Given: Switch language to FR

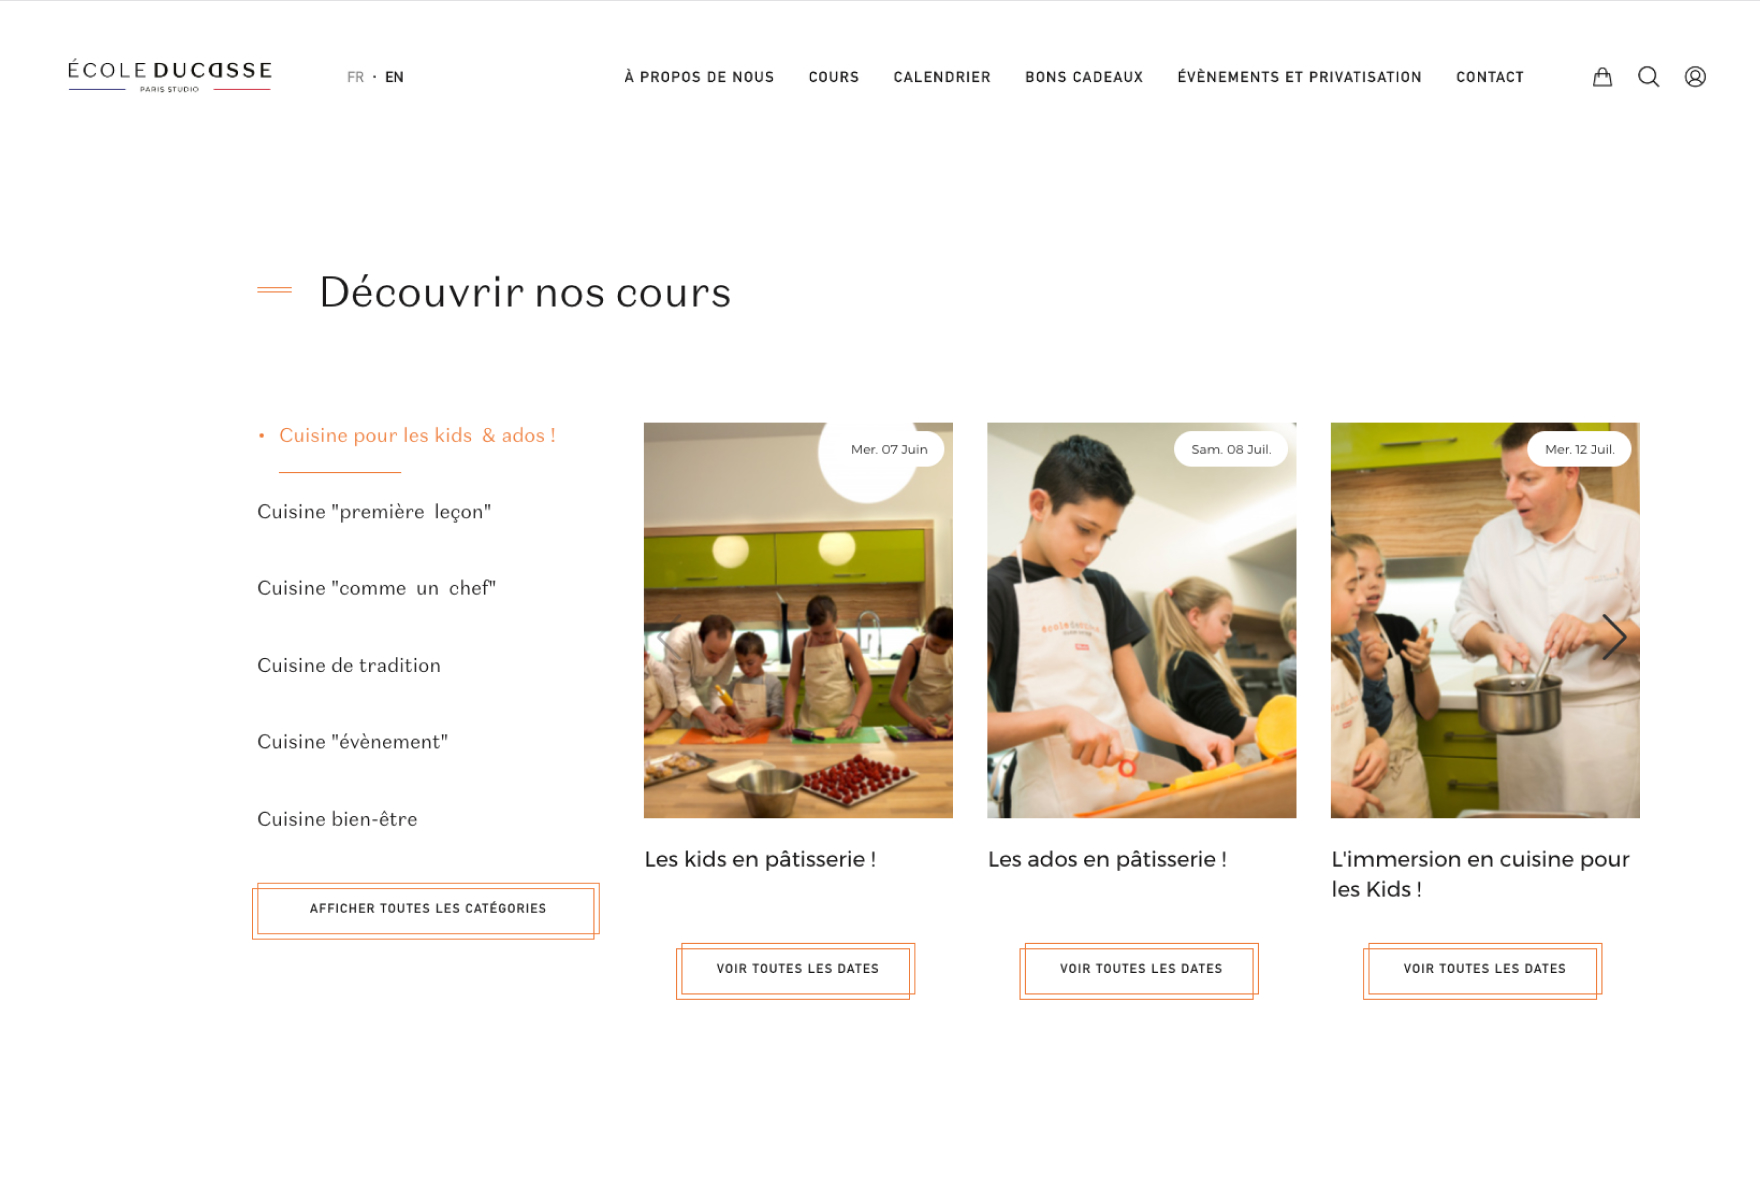Looking at the screenshot, I should tap(355, 77).
